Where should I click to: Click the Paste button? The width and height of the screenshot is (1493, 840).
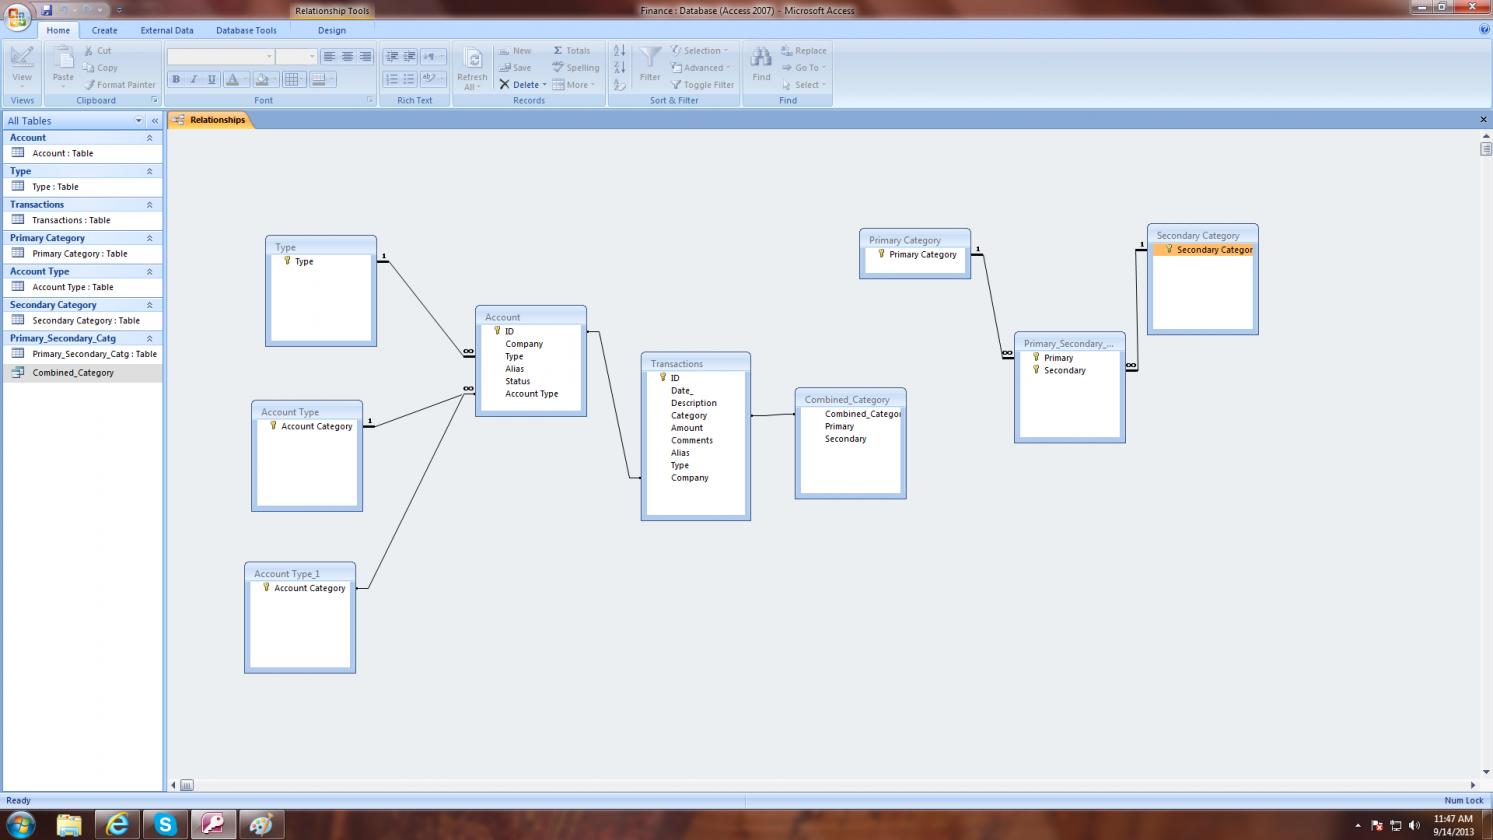coord(63,67)
